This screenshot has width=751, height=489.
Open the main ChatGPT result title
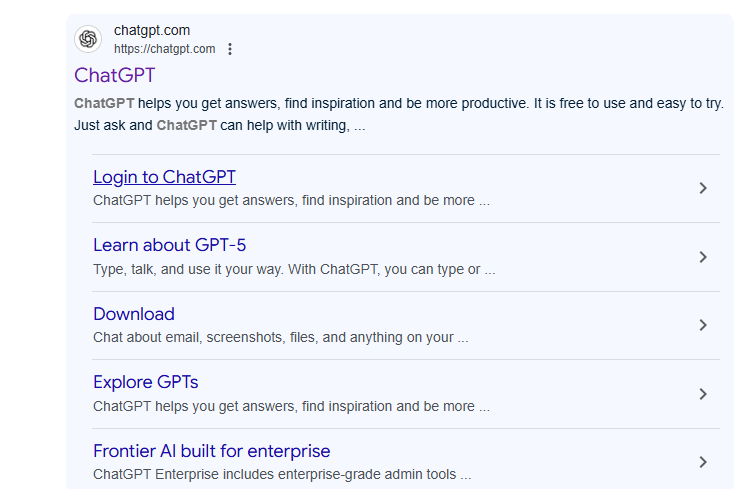pos(115,75)
